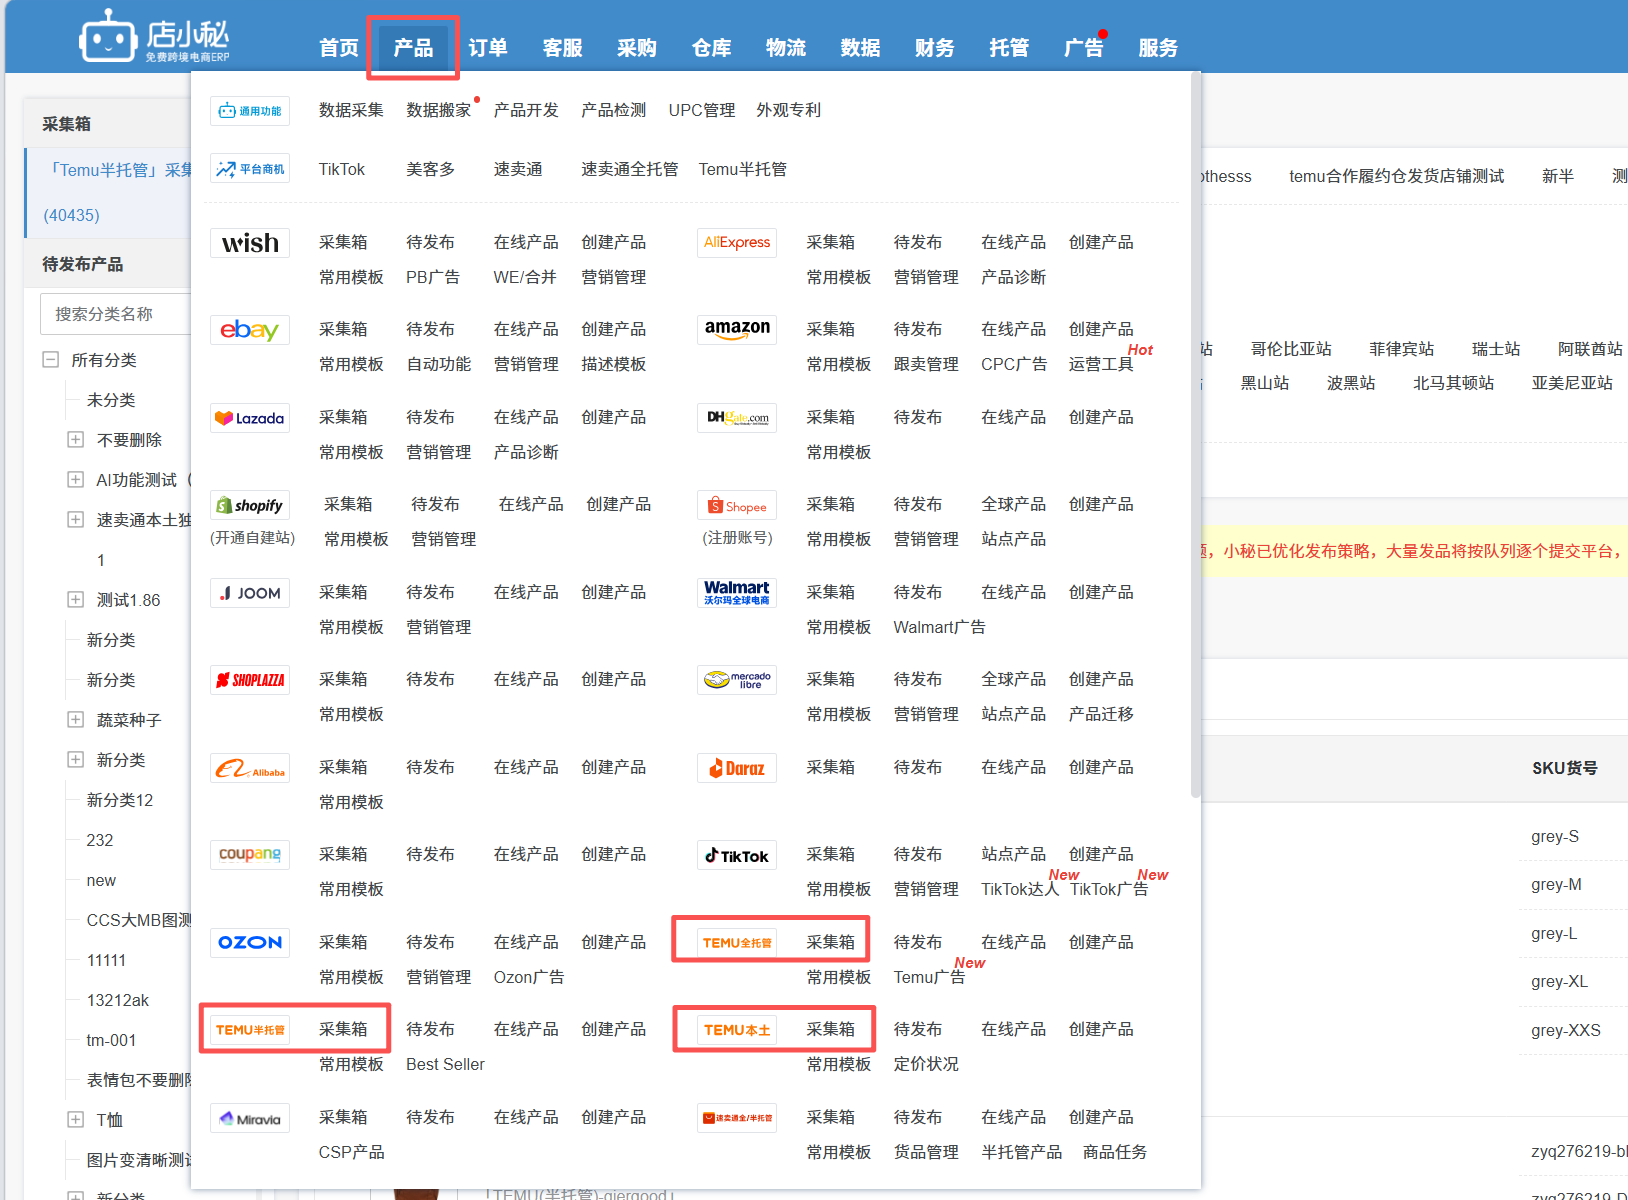Screen dimensions: 1628x1200
Task: Click the Miravia platform logo
Action: (x=250, y=1118)
